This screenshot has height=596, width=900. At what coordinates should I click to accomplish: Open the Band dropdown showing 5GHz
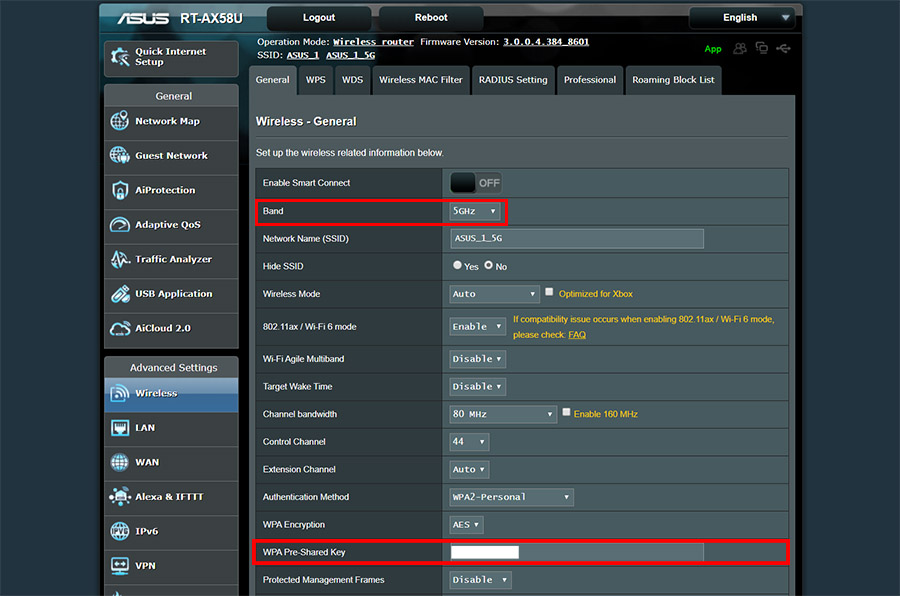[x=475, y=211]
